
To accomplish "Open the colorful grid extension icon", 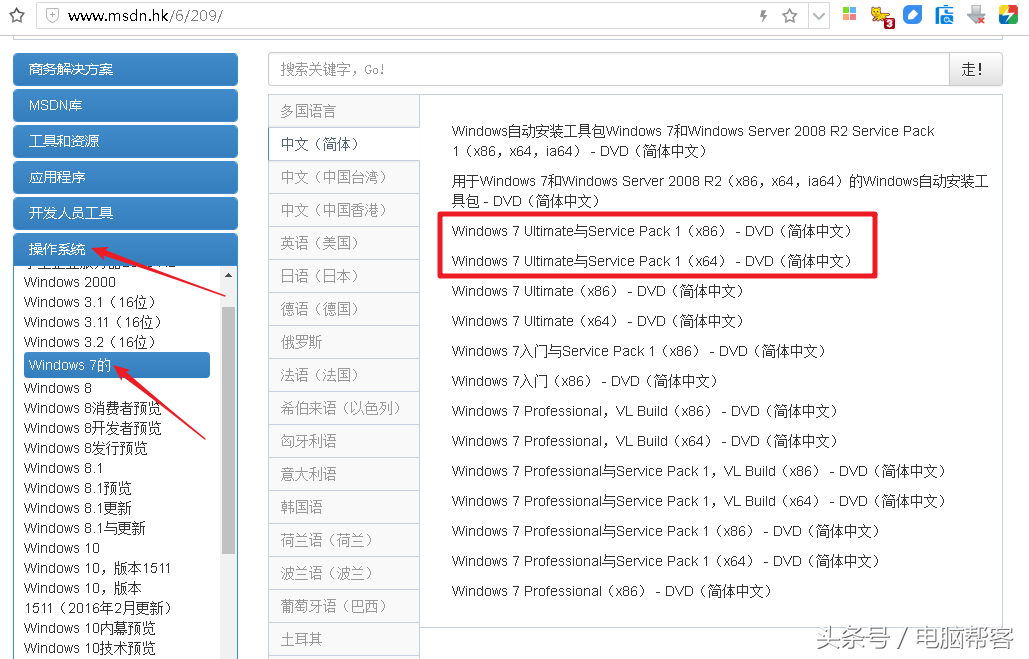I will click(849, 14).
